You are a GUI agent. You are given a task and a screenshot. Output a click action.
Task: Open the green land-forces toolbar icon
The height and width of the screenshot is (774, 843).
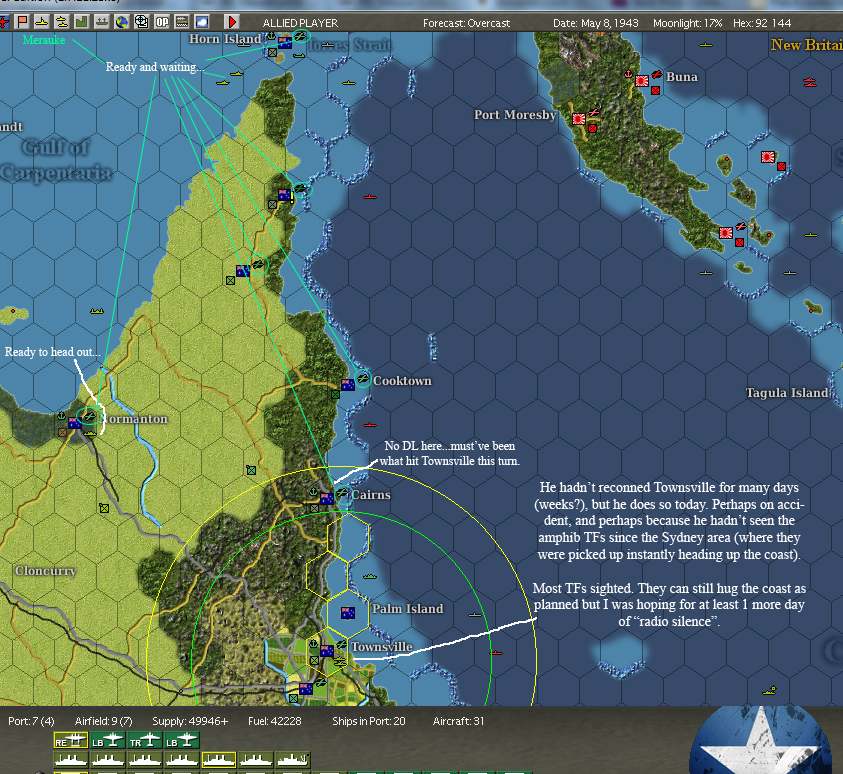tap(81, 22)
